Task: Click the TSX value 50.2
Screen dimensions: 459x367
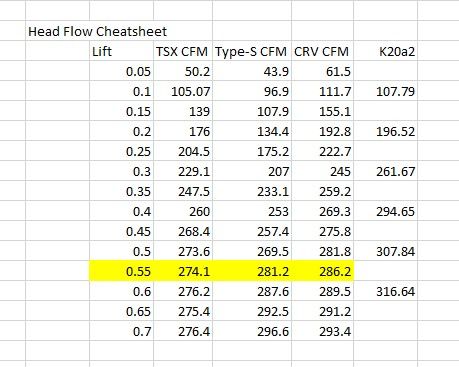Action: 183,71
